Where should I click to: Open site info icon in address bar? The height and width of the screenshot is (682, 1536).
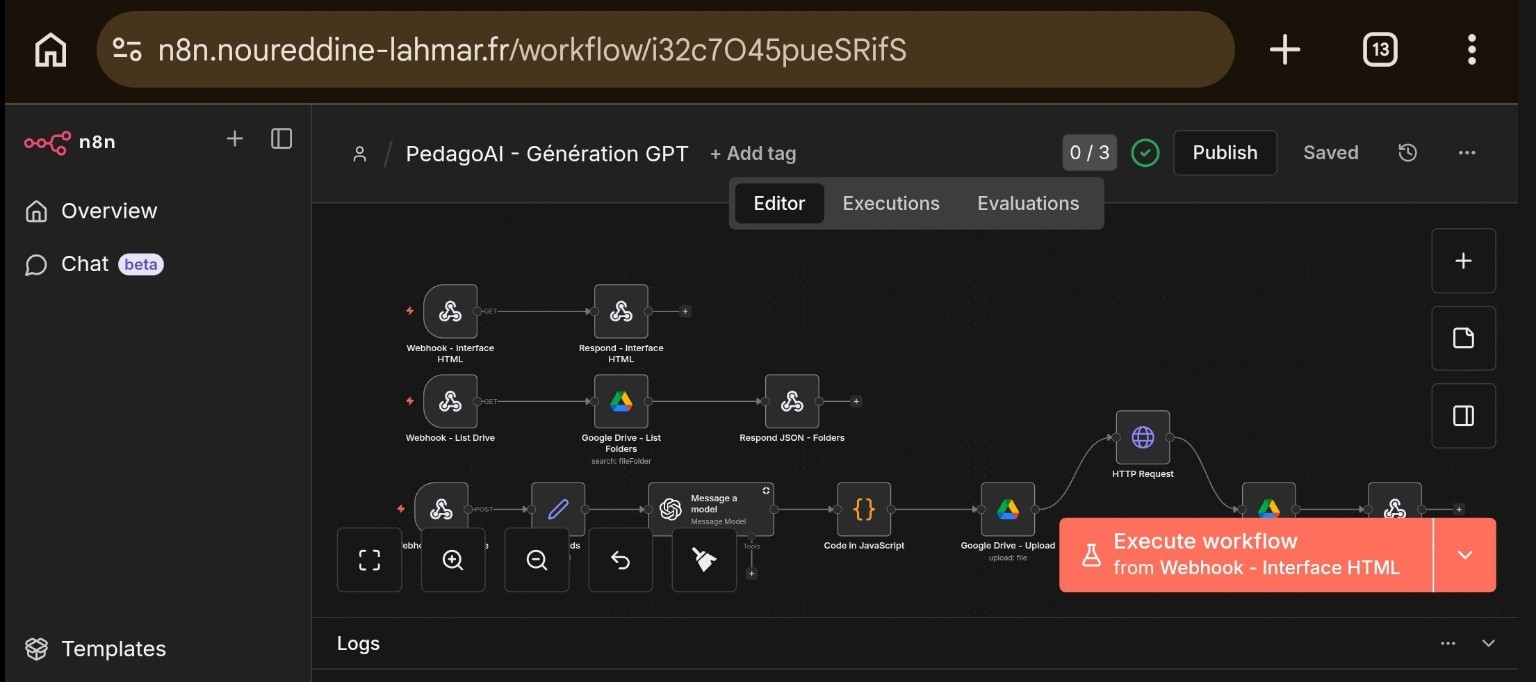click(127, 49)
